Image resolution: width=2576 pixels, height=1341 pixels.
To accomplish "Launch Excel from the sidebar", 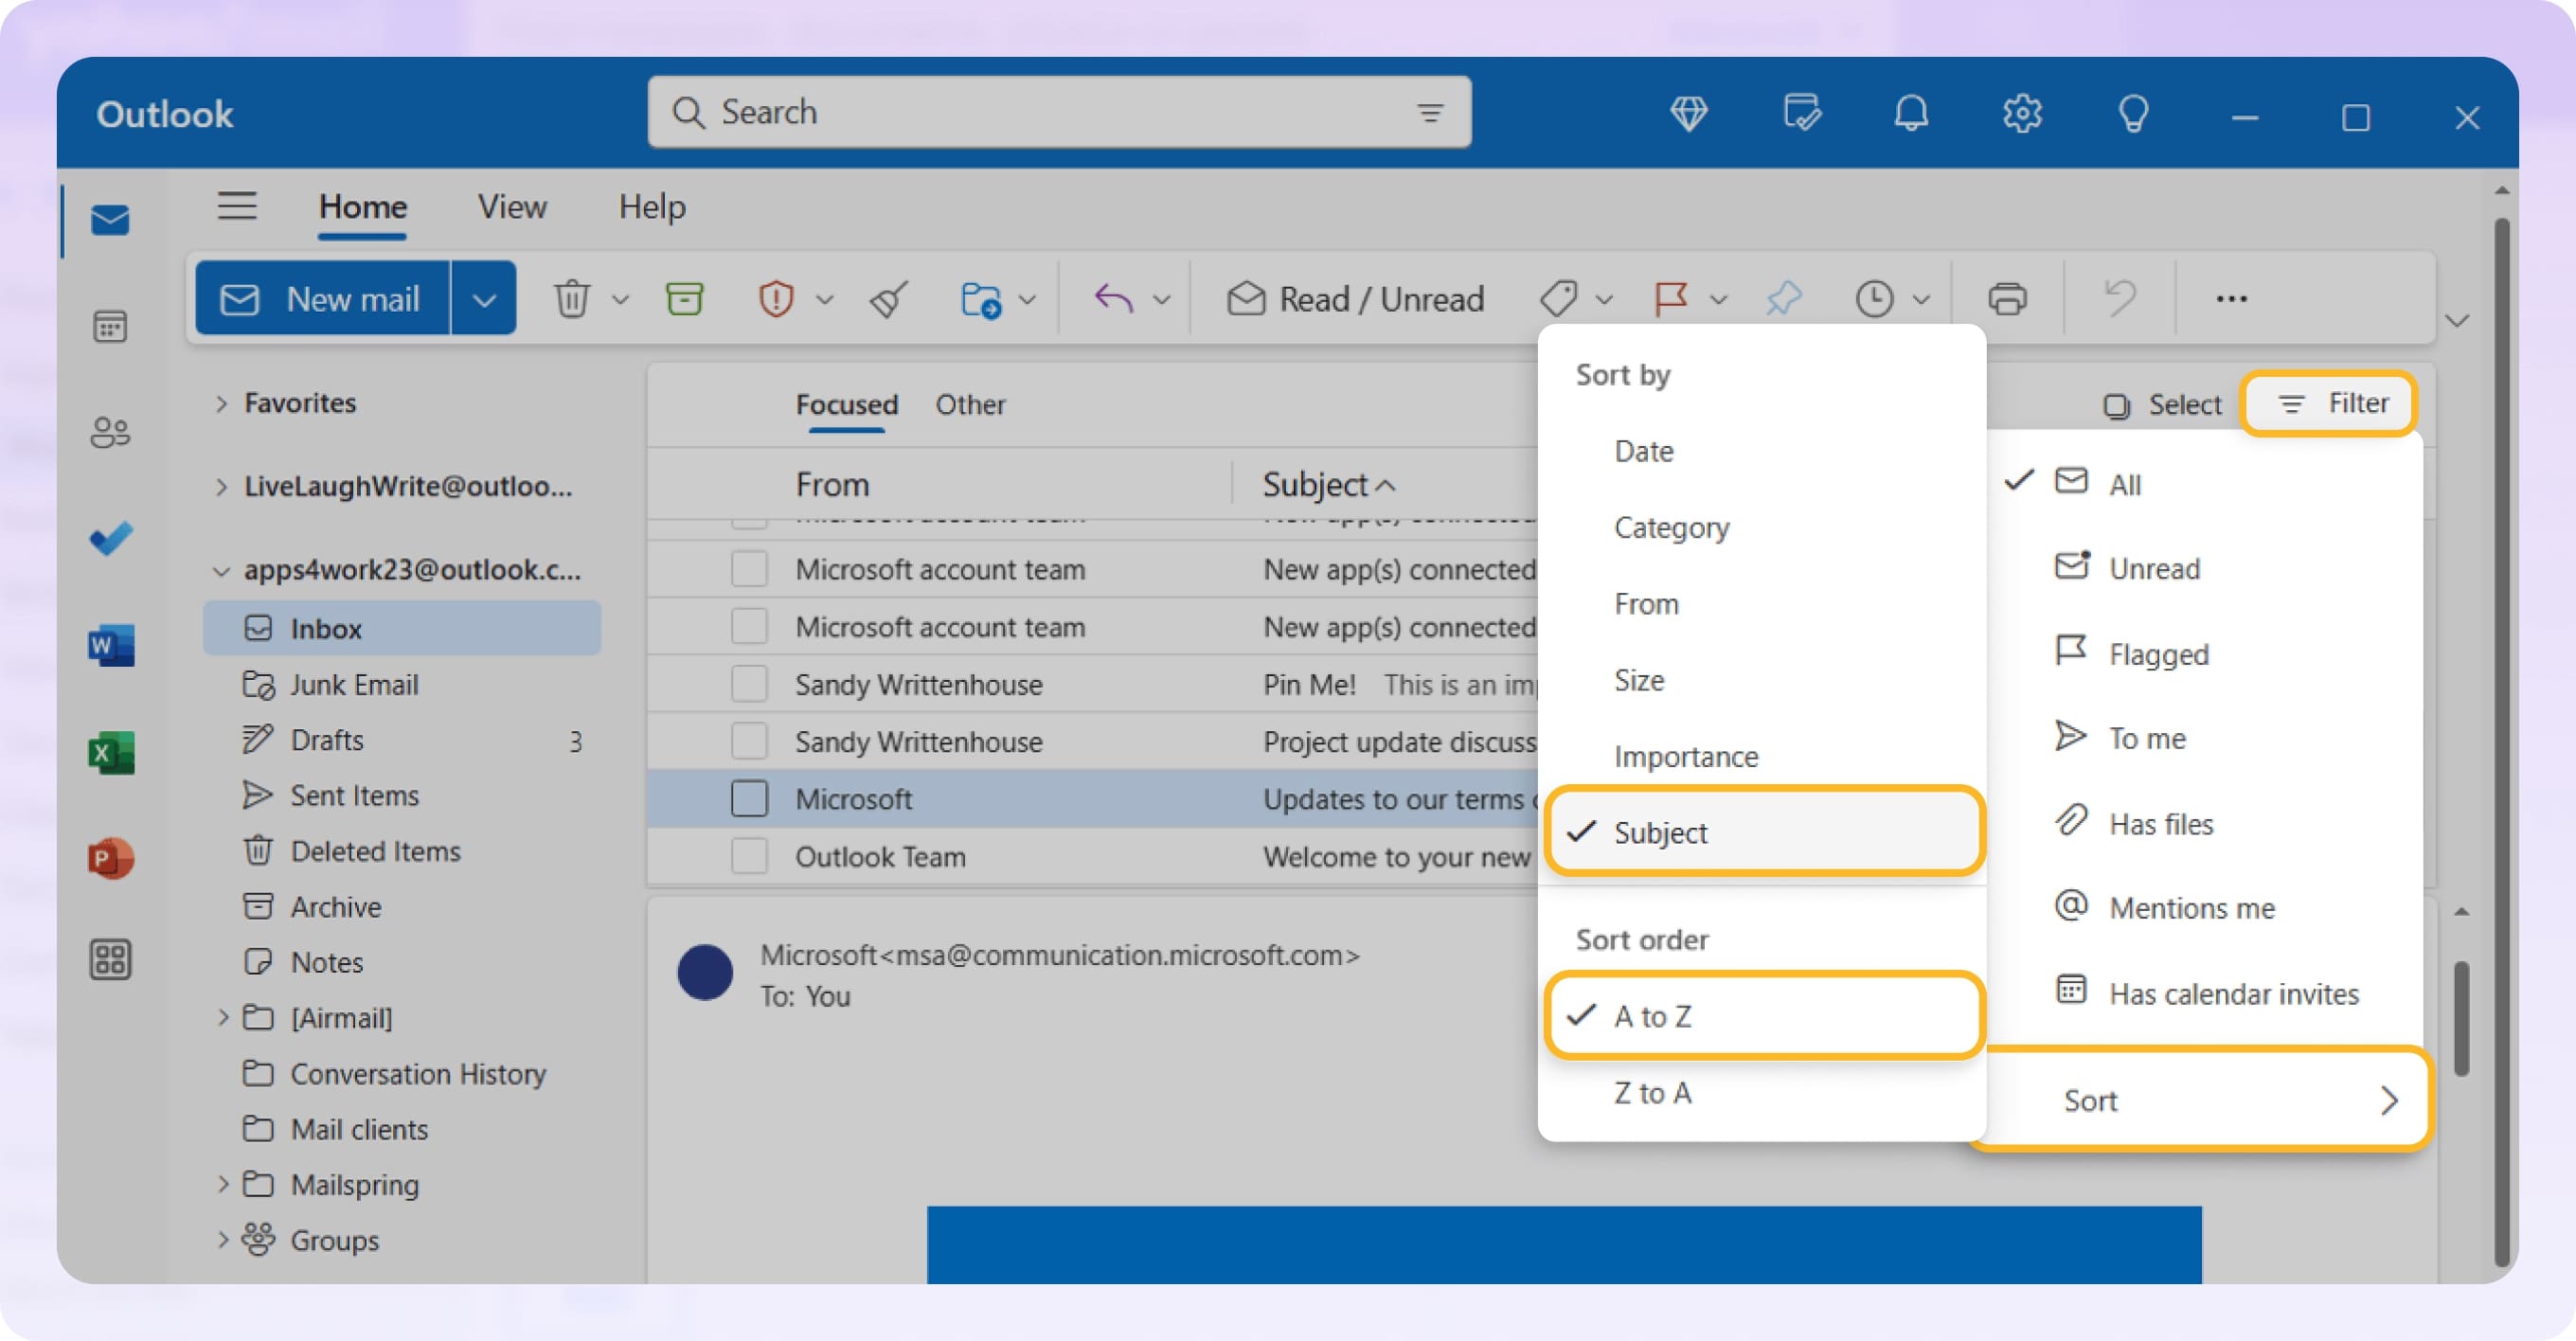I will pyautogui.click(x=110, y=753).
